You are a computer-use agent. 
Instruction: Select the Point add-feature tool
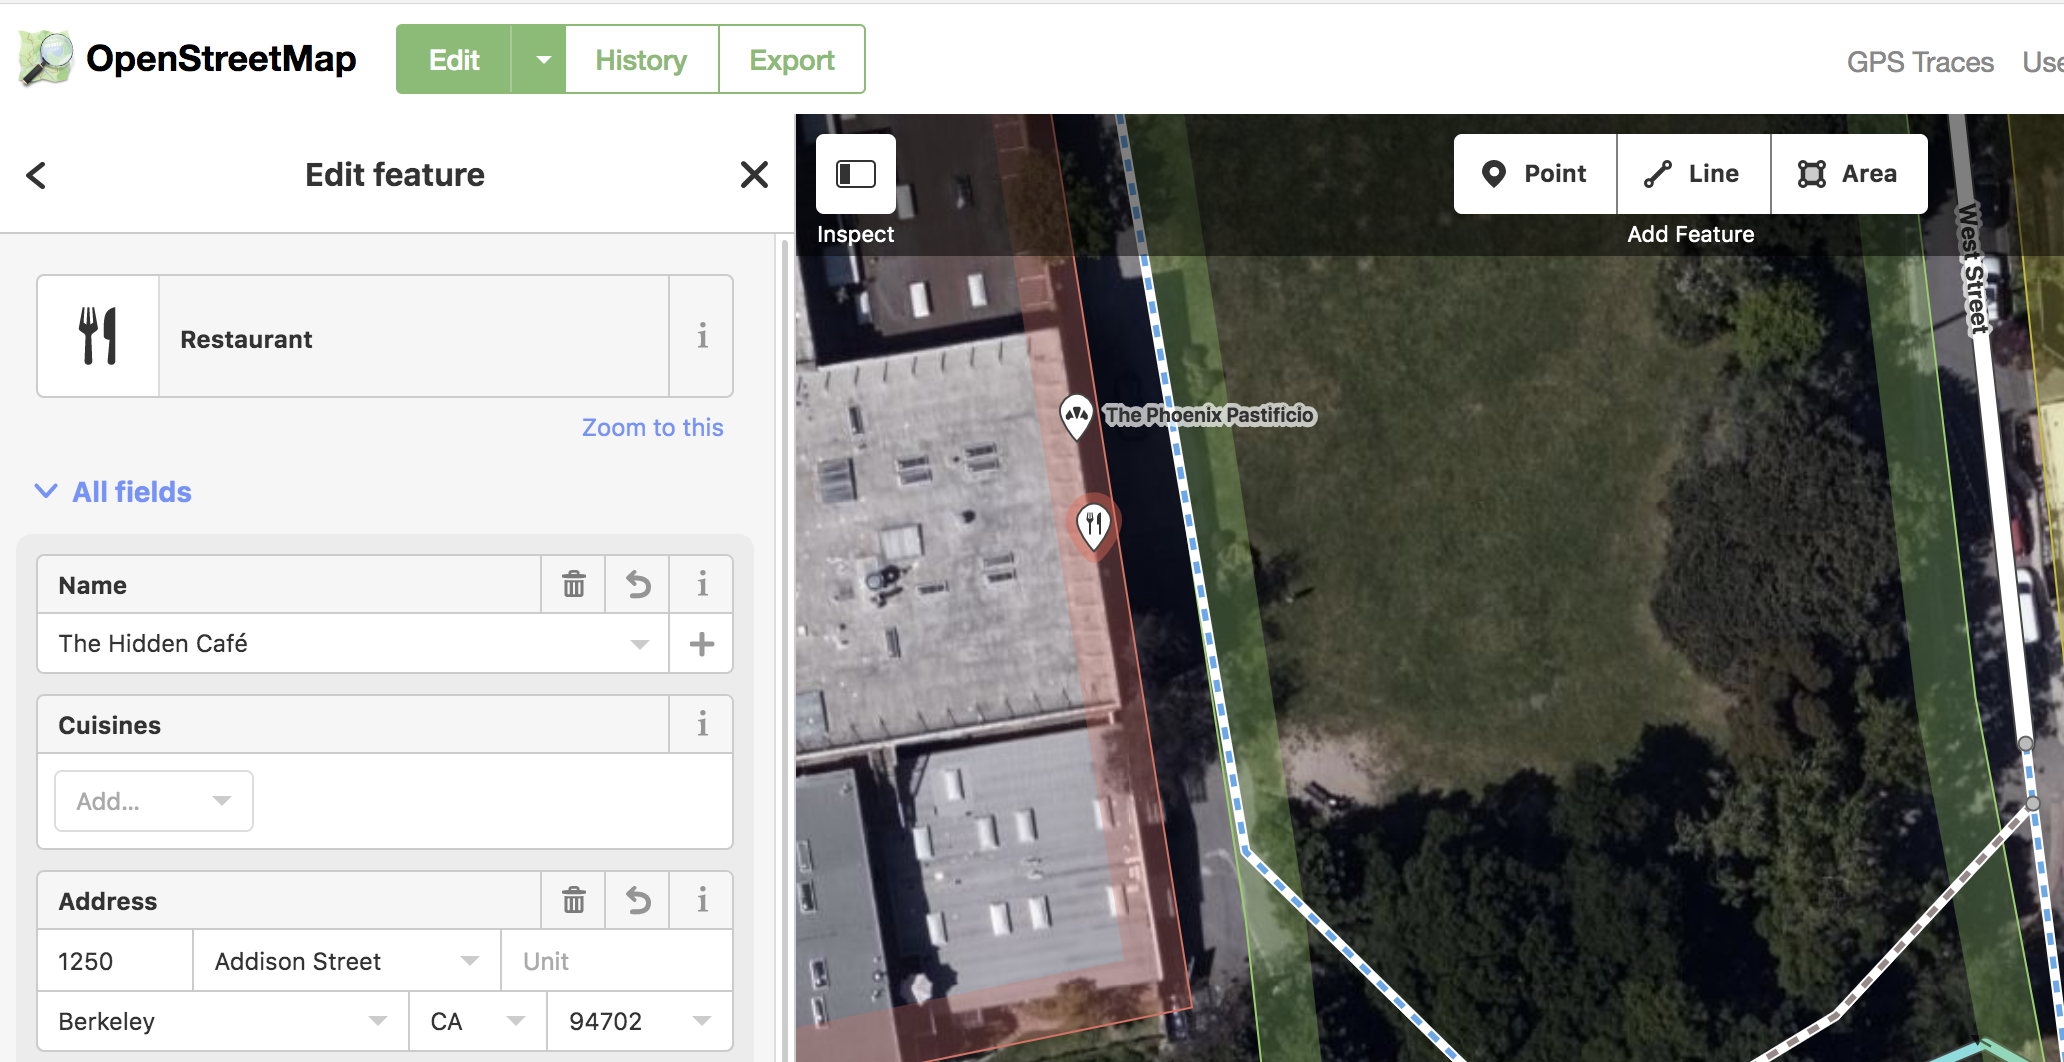pyautogui.click(x=1535, y=174)
